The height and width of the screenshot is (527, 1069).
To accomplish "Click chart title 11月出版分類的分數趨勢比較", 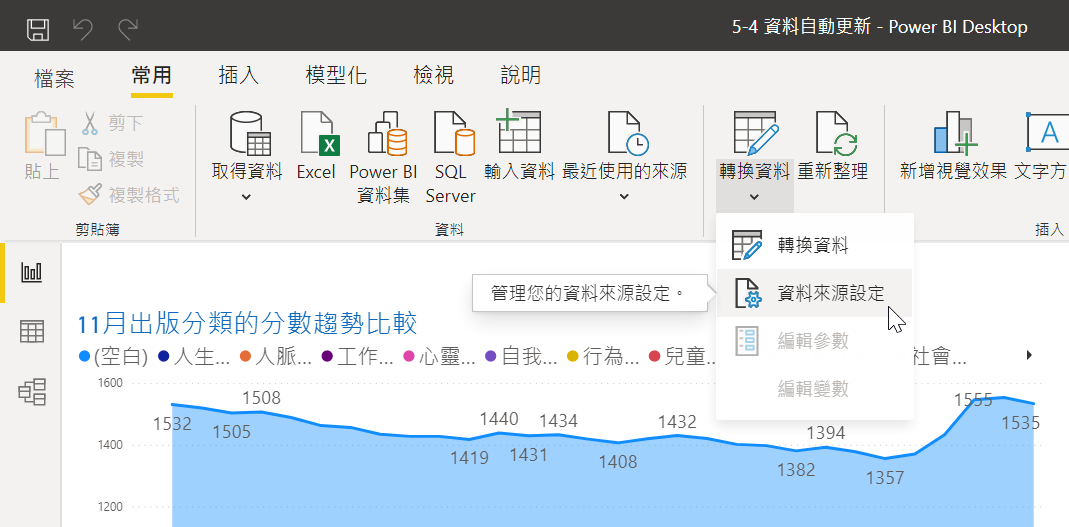I will point(247,324).
